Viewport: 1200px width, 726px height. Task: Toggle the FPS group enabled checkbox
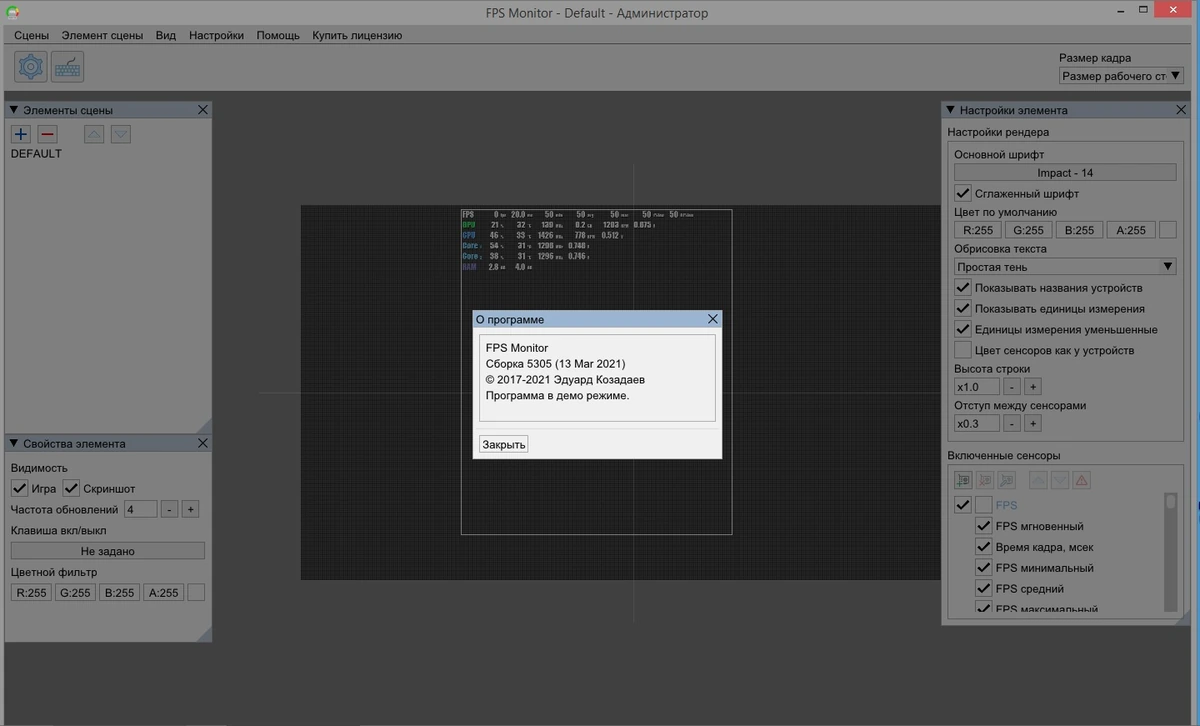[x=963, y=505]
